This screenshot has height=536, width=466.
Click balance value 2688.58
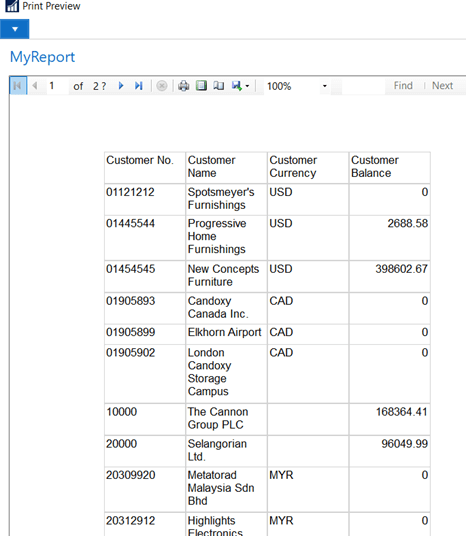[408, 224]
